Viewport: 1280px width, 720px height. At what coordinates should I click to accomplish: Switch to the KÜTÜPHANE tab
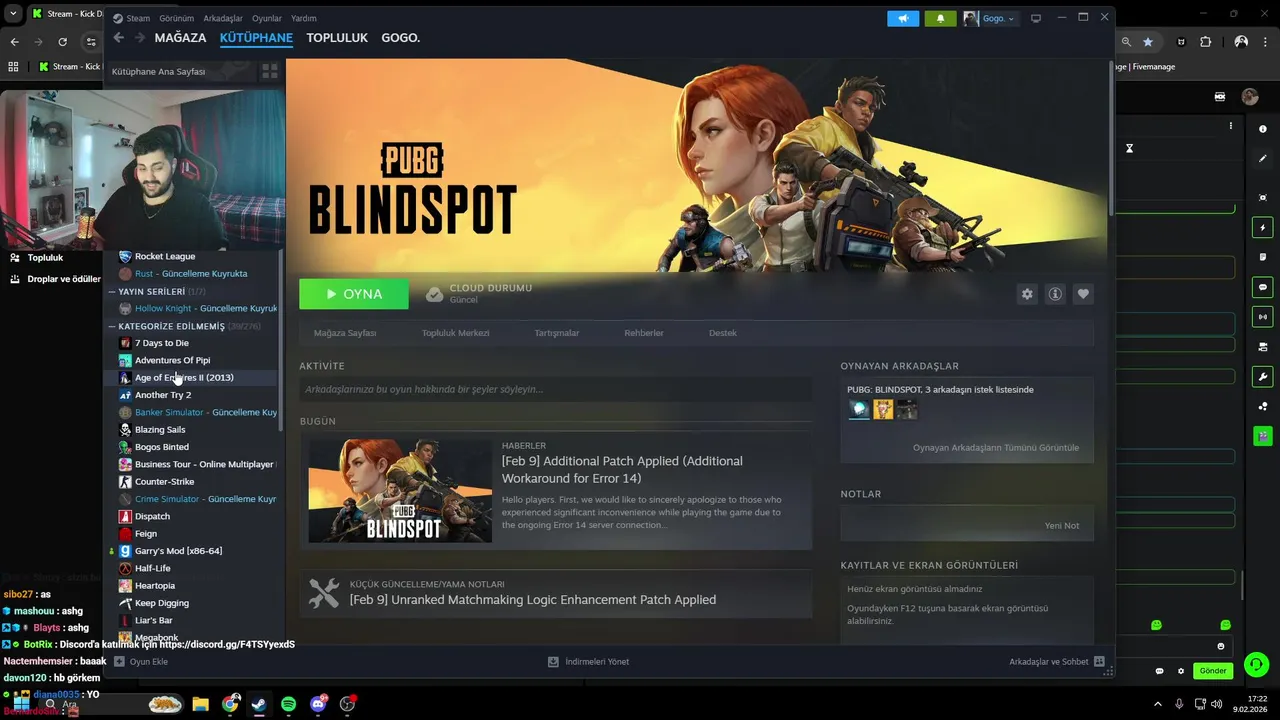(x=256, y=38)
